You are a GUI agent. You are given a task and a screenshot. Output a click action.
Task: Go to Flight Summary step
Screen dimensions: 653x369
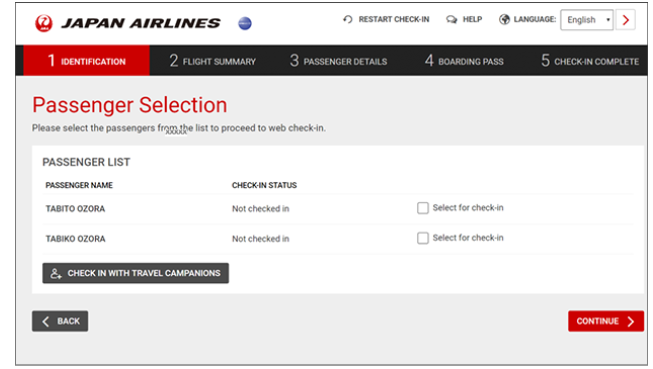click(213, 61)
